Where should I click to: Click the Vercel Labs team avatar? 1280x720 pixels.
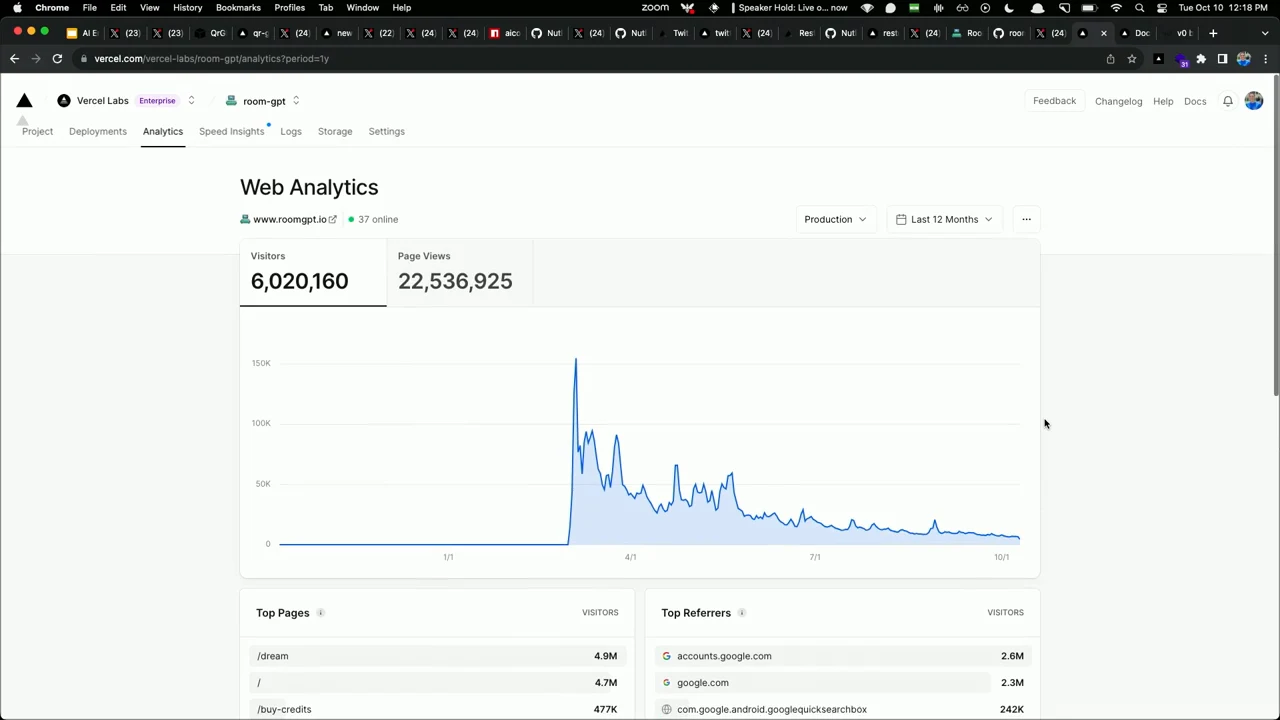pyautogui.click(x=64, y=101)
